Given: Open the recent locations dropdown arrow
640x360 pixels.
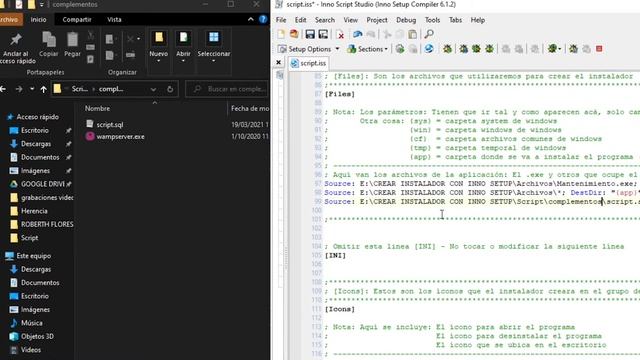Looking at the screenshot, I should click(32, 89).
